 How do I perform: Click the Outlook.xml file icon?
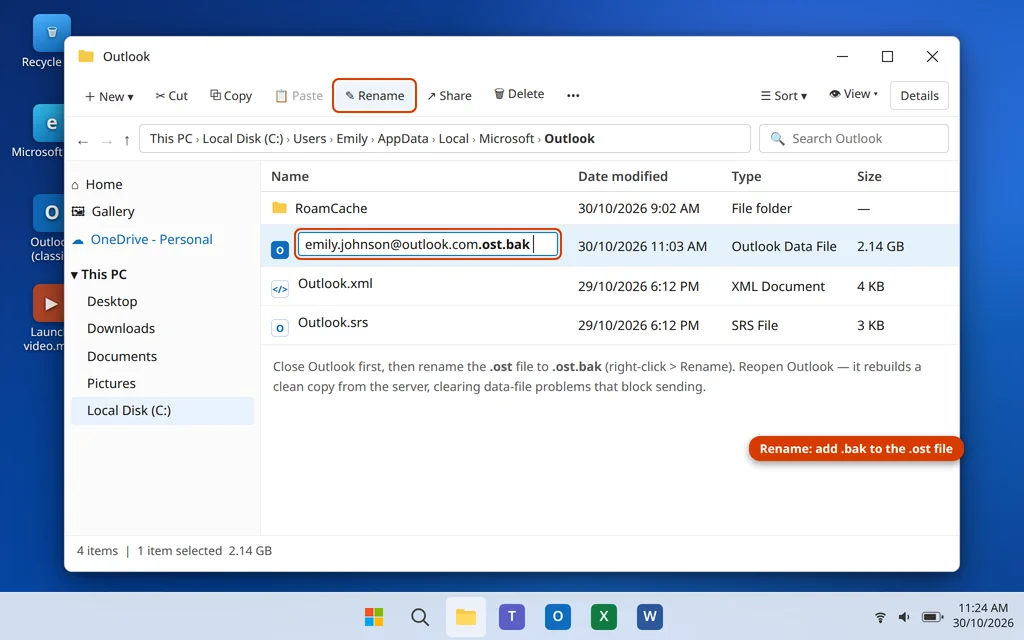pos(280,289)
